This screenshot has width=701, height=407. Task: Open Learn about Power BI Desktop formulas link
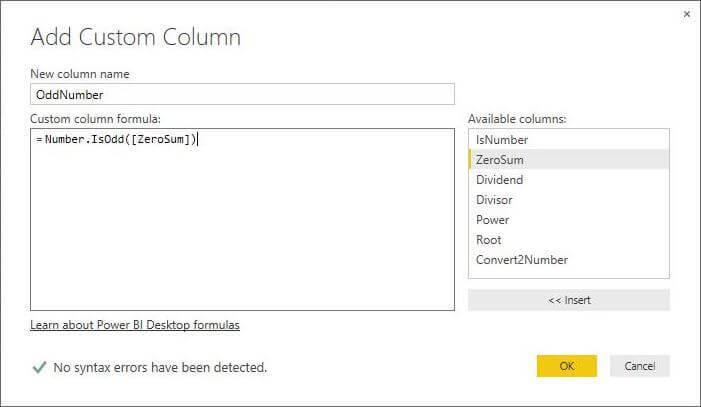pyautogui.click(x=135, y=325)
